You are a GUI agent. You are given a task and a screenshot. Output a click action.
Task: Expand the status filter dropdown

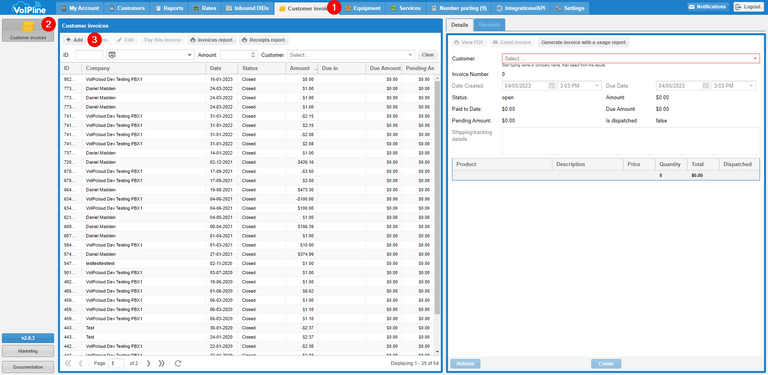(190, 55)
